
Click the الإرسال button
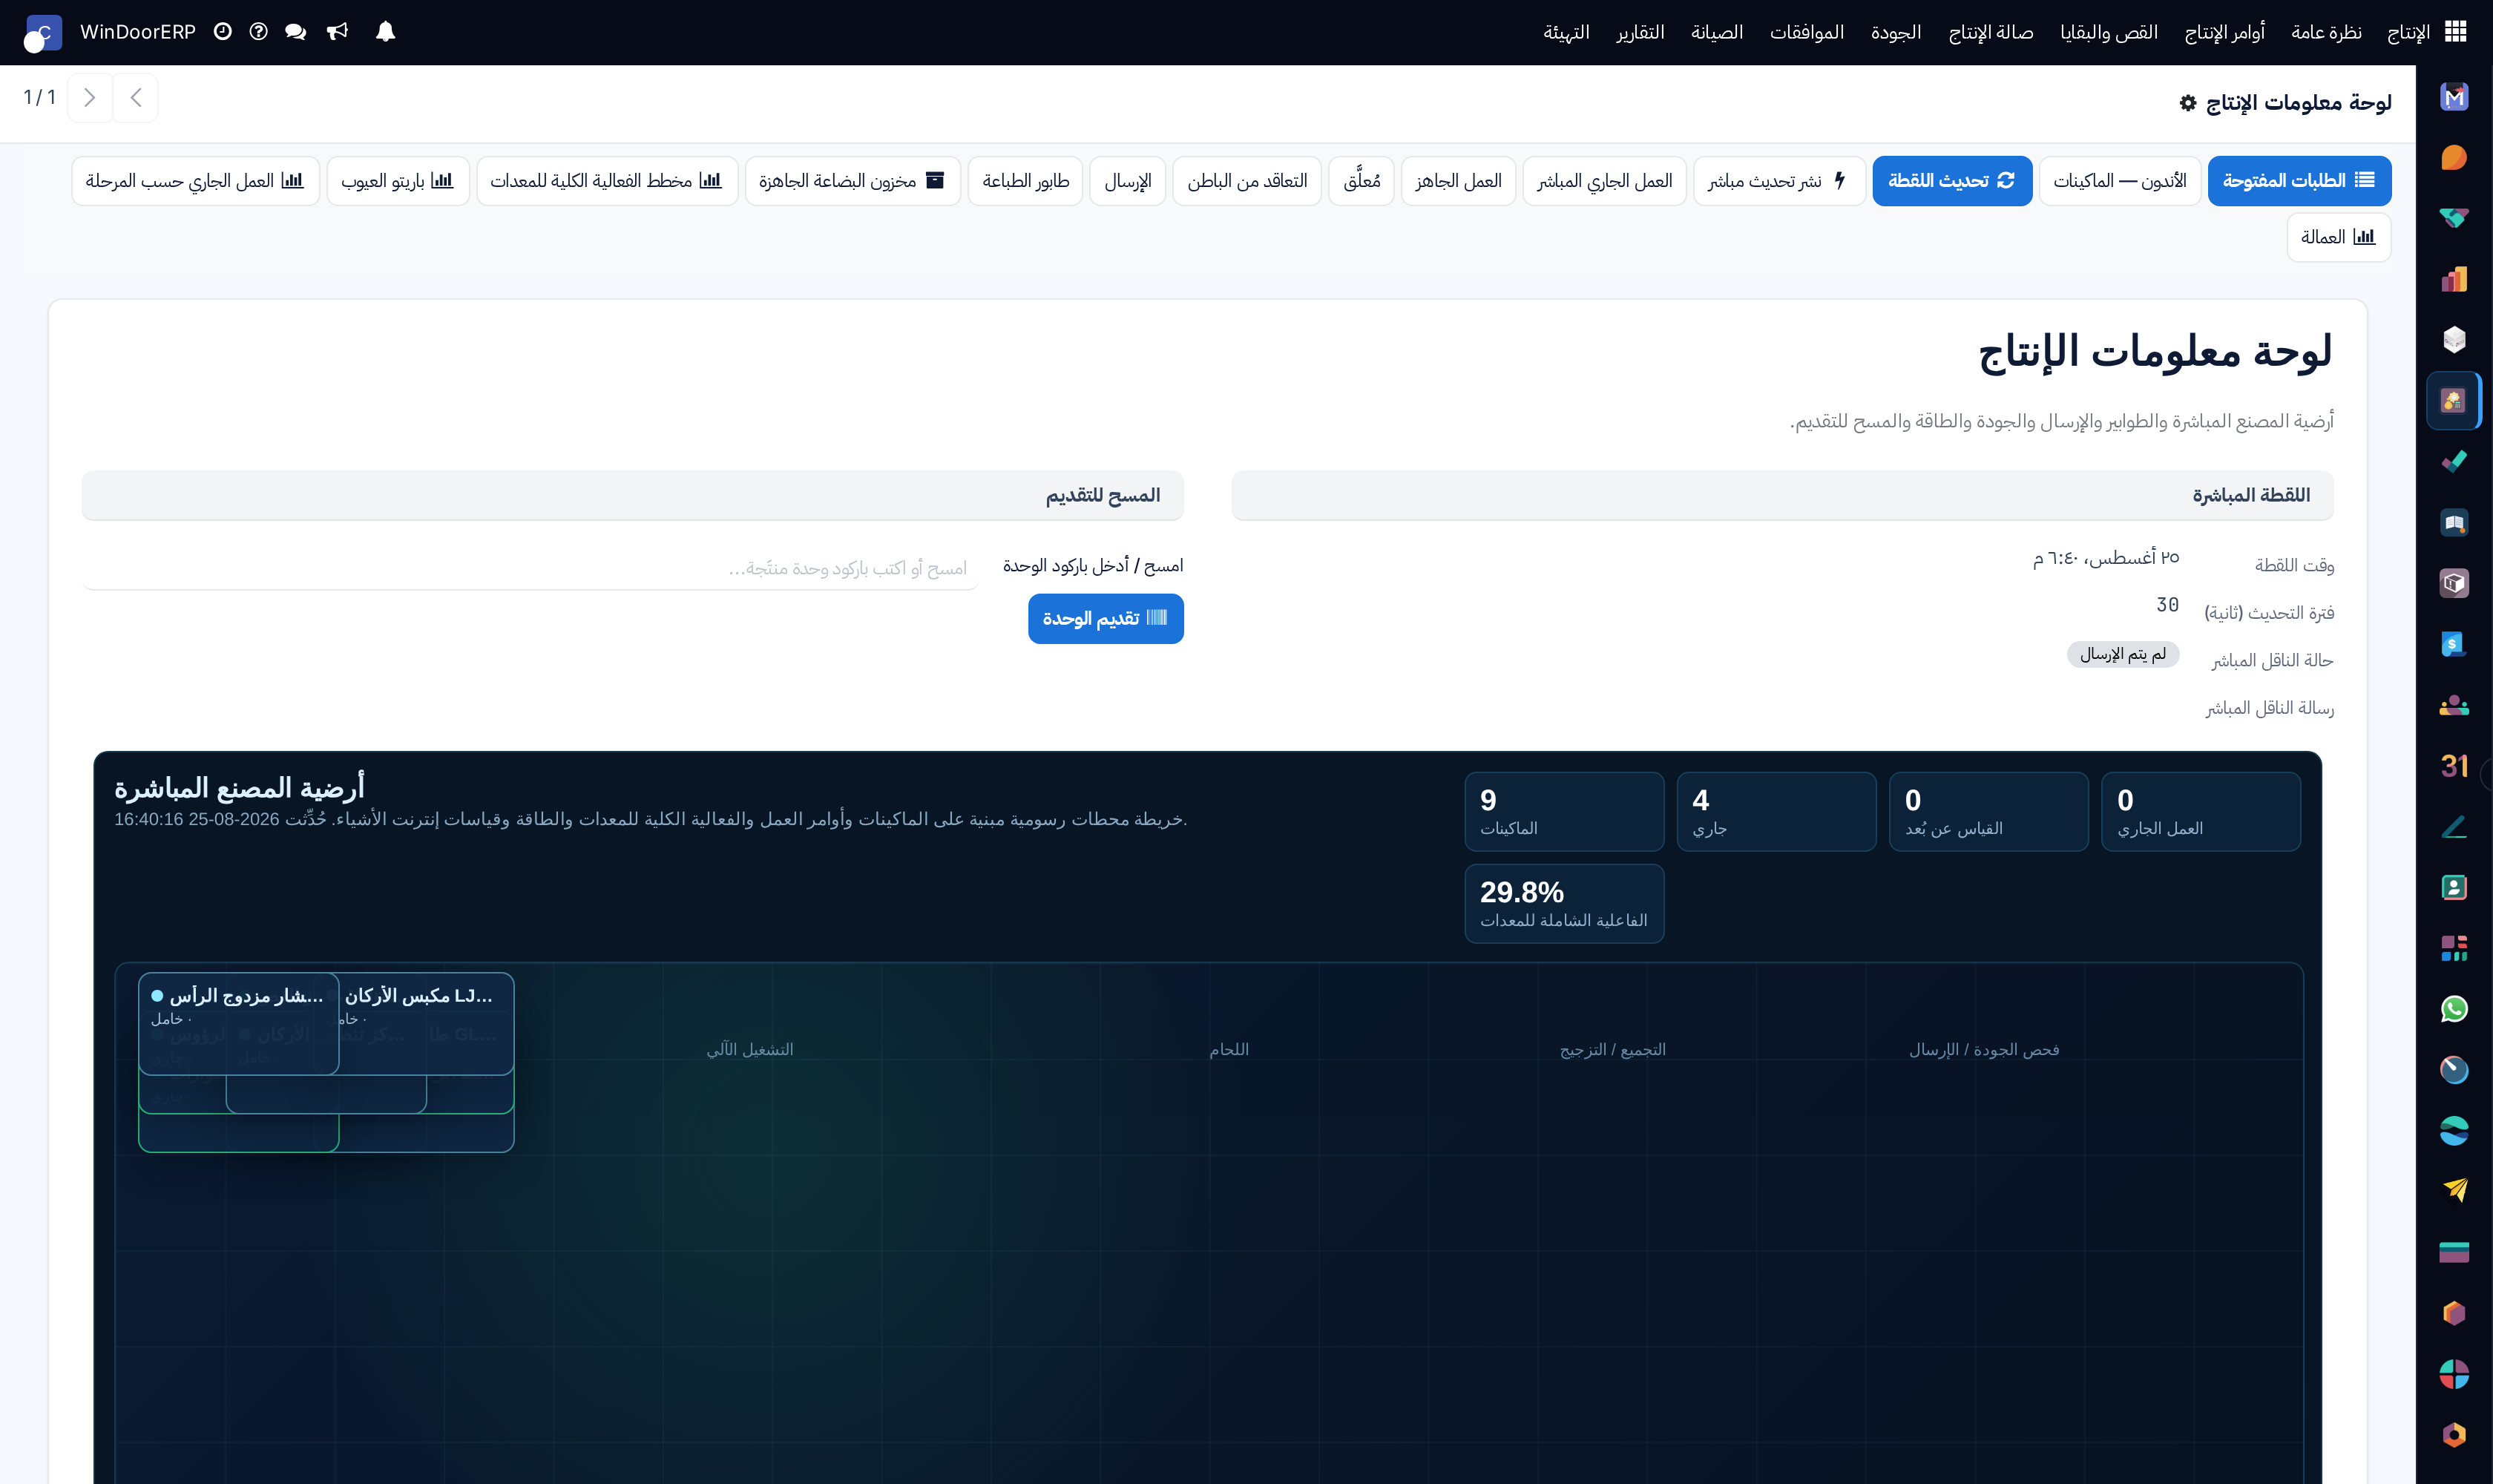(1128, 181)
